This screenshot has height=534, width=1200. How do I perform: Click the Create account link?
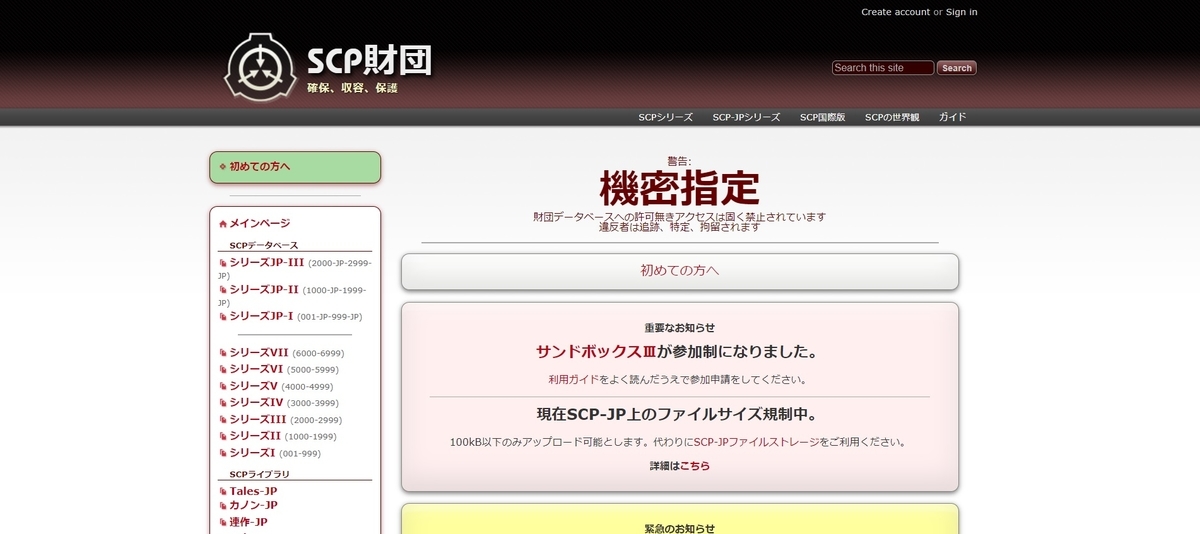coord(896,12)
